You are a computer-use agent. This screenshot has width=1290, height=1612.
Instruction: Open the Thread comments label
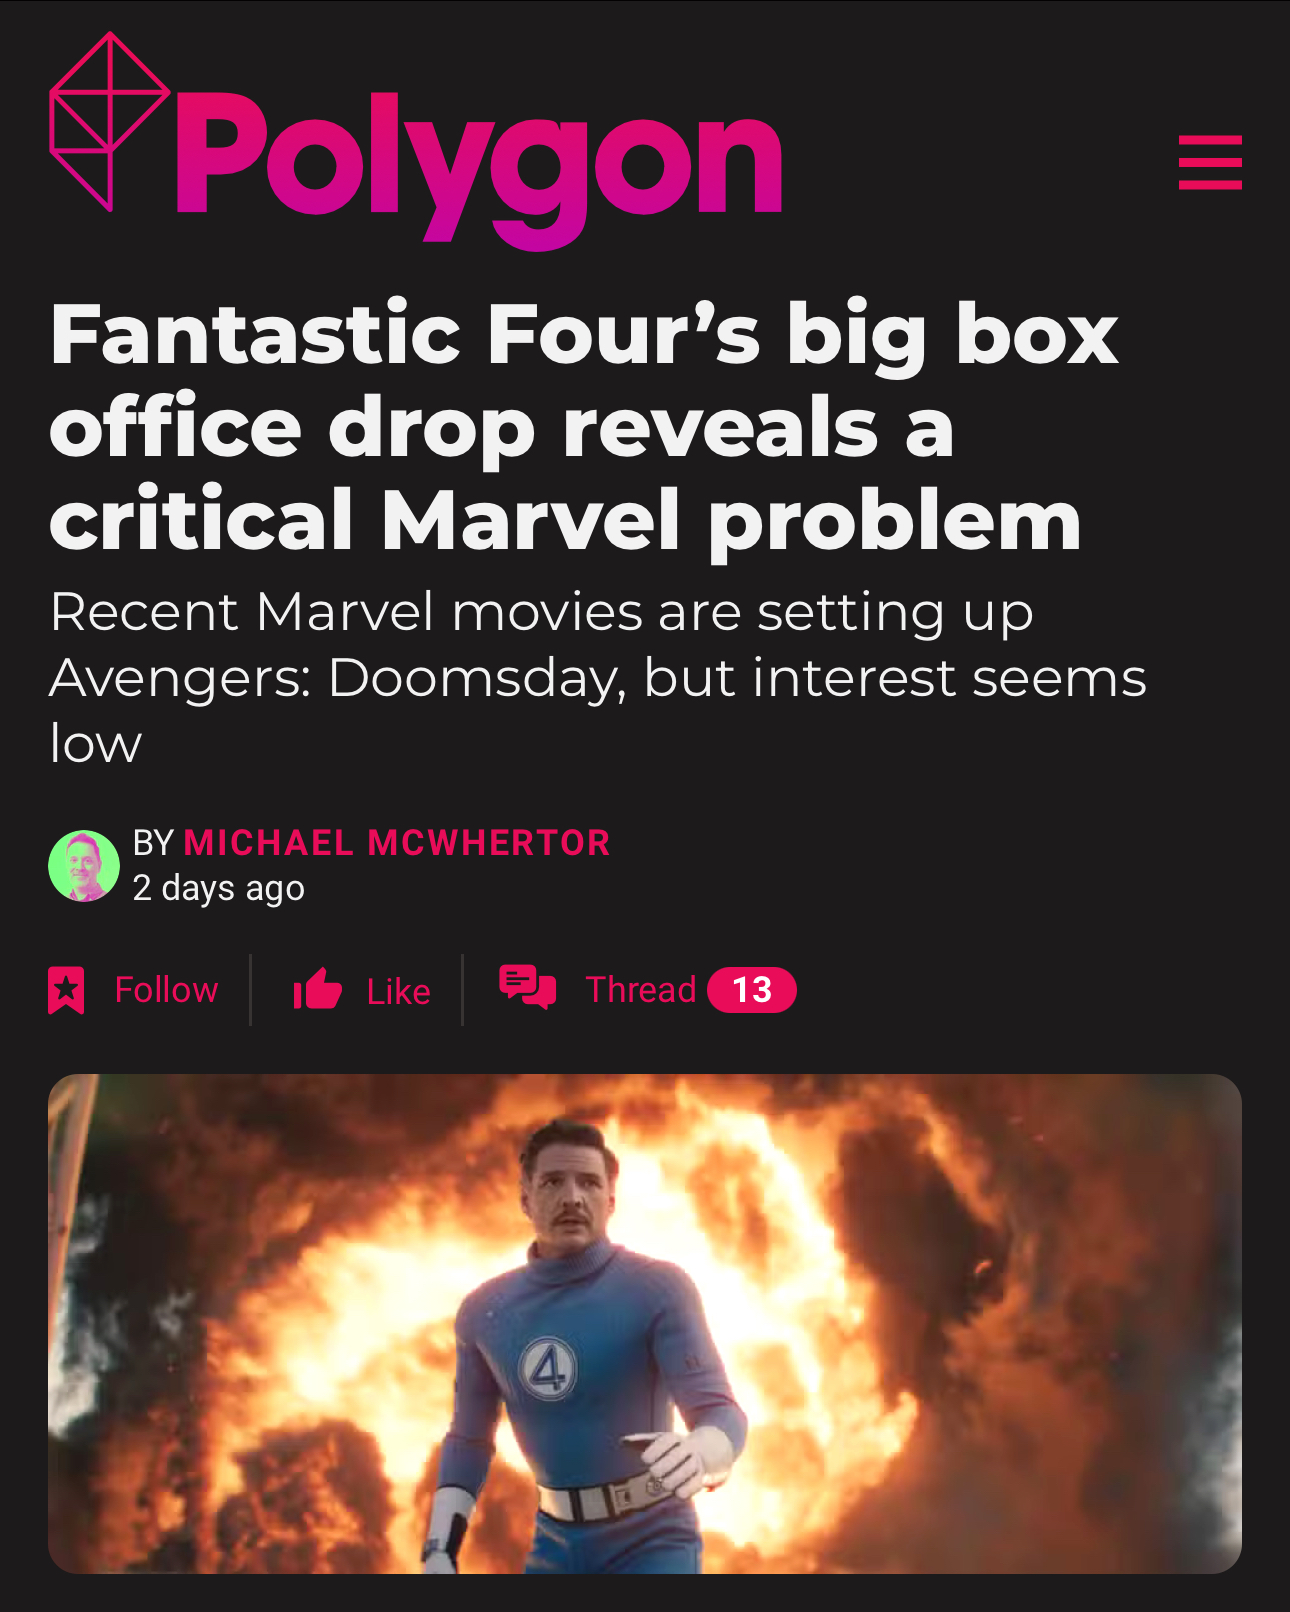(641, 990)
